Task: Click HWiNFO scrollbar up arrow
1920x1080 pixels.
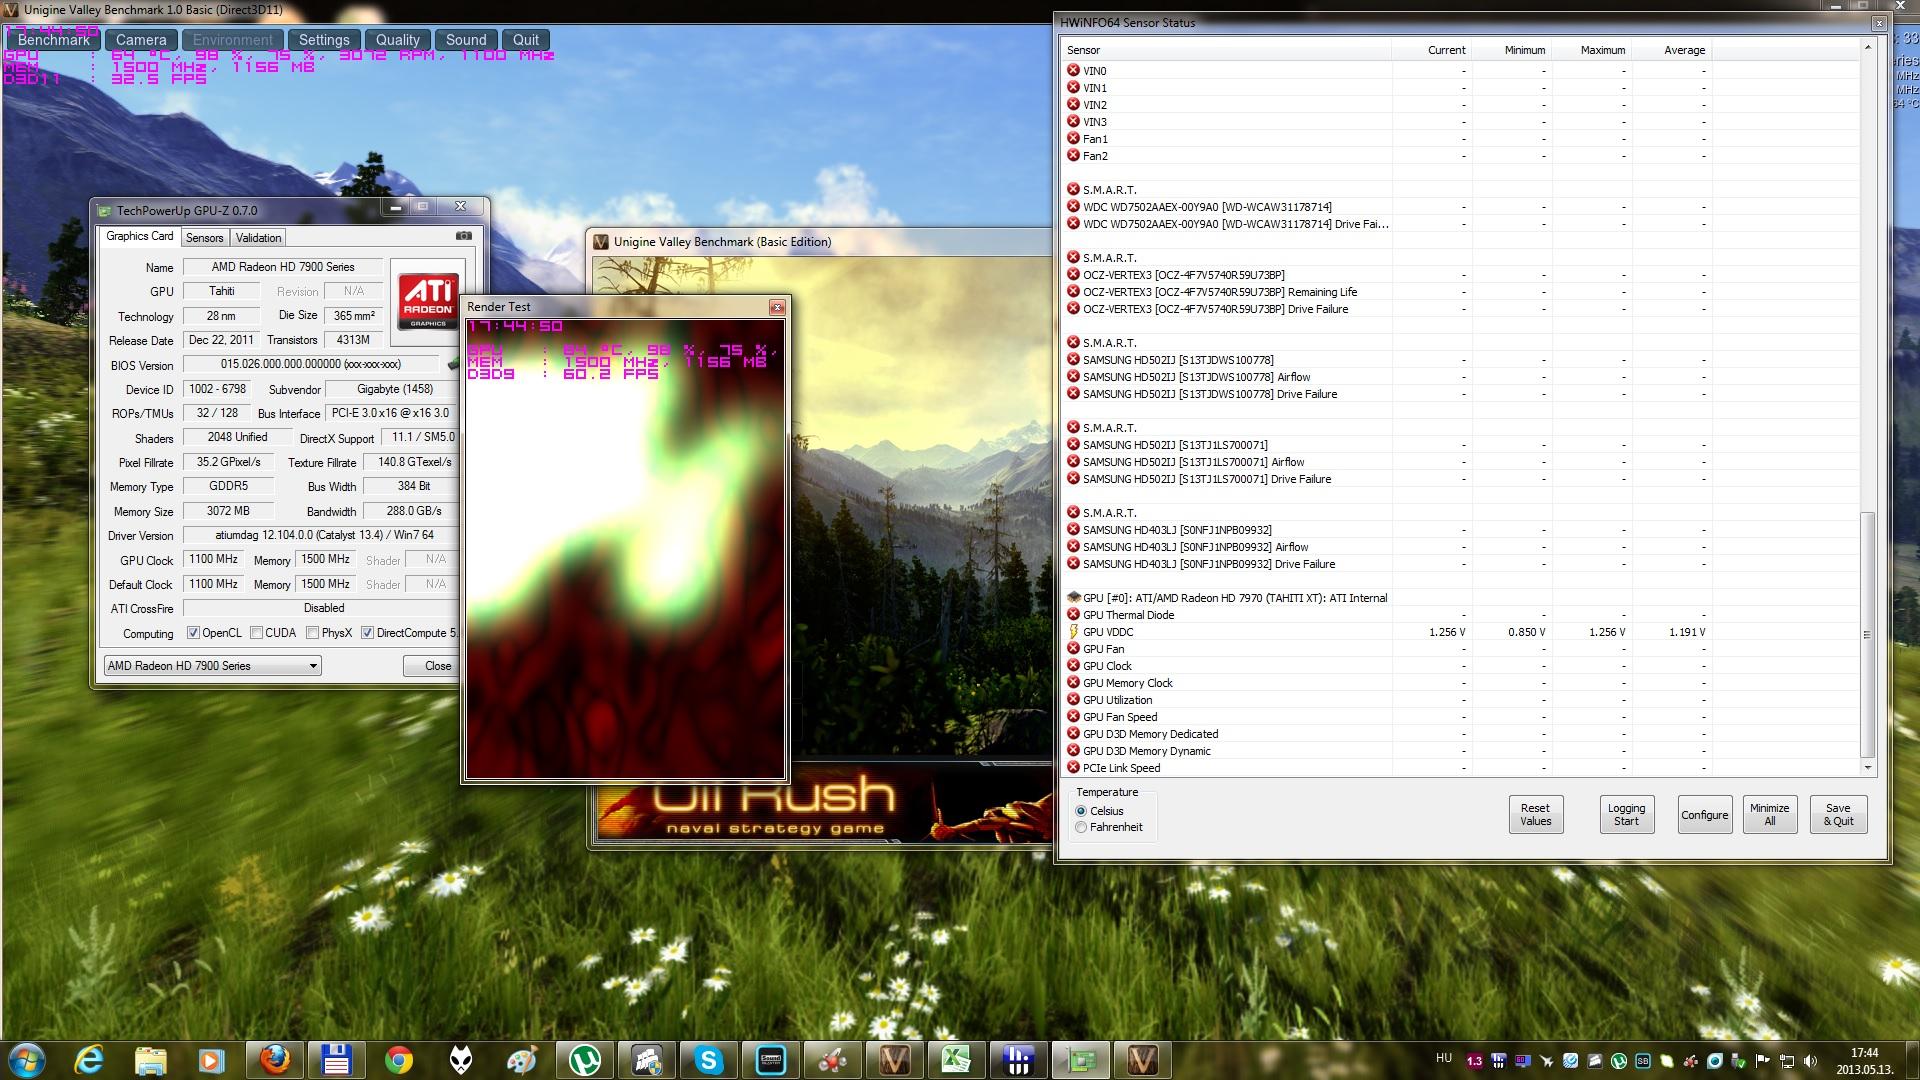Action: pyautogui.click(x=1867, y=47)
